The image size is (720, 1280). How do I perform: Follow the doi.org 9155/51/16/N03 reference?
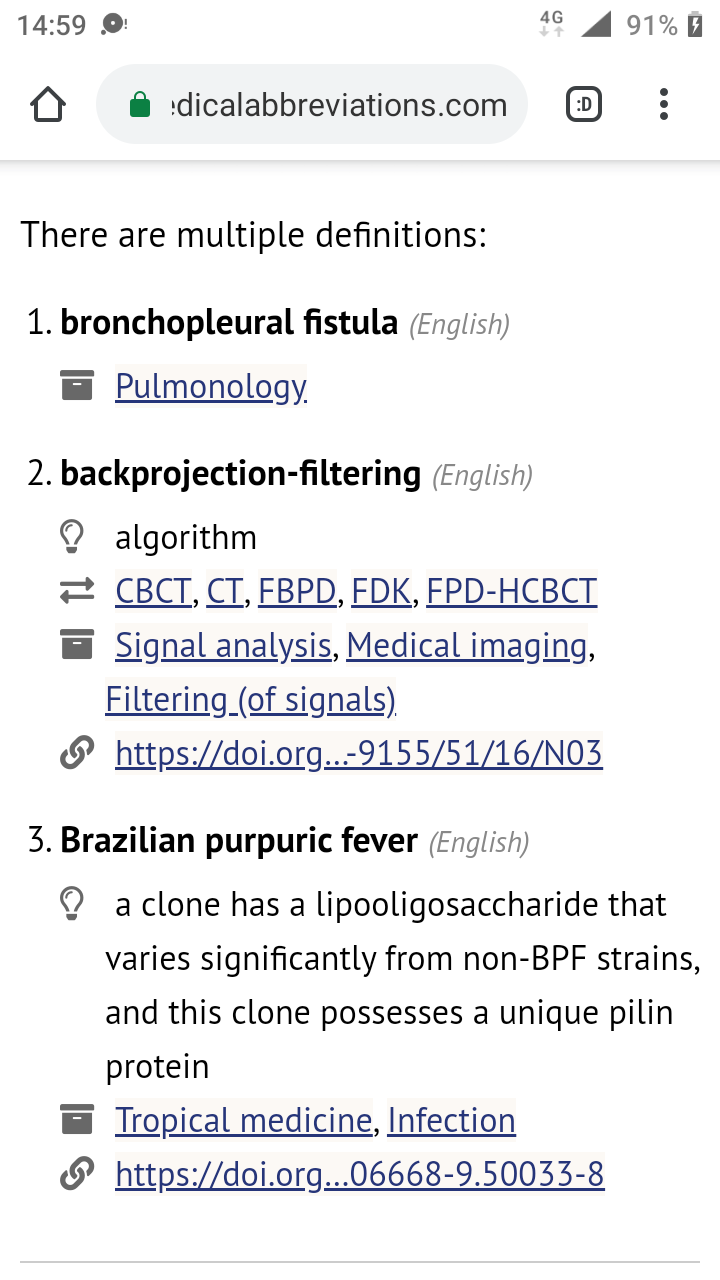coord(359,753)
